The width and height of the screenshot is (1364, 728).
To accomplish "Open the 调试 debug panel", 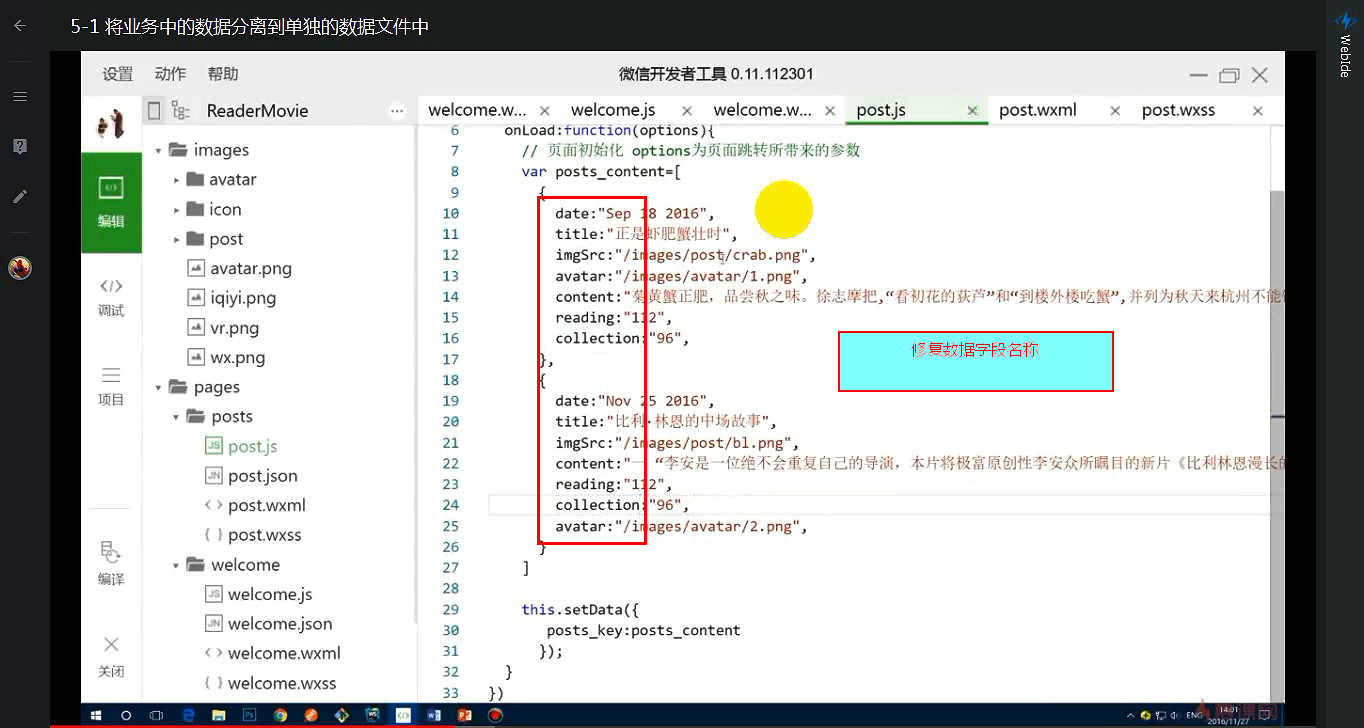I will point(111,297).
